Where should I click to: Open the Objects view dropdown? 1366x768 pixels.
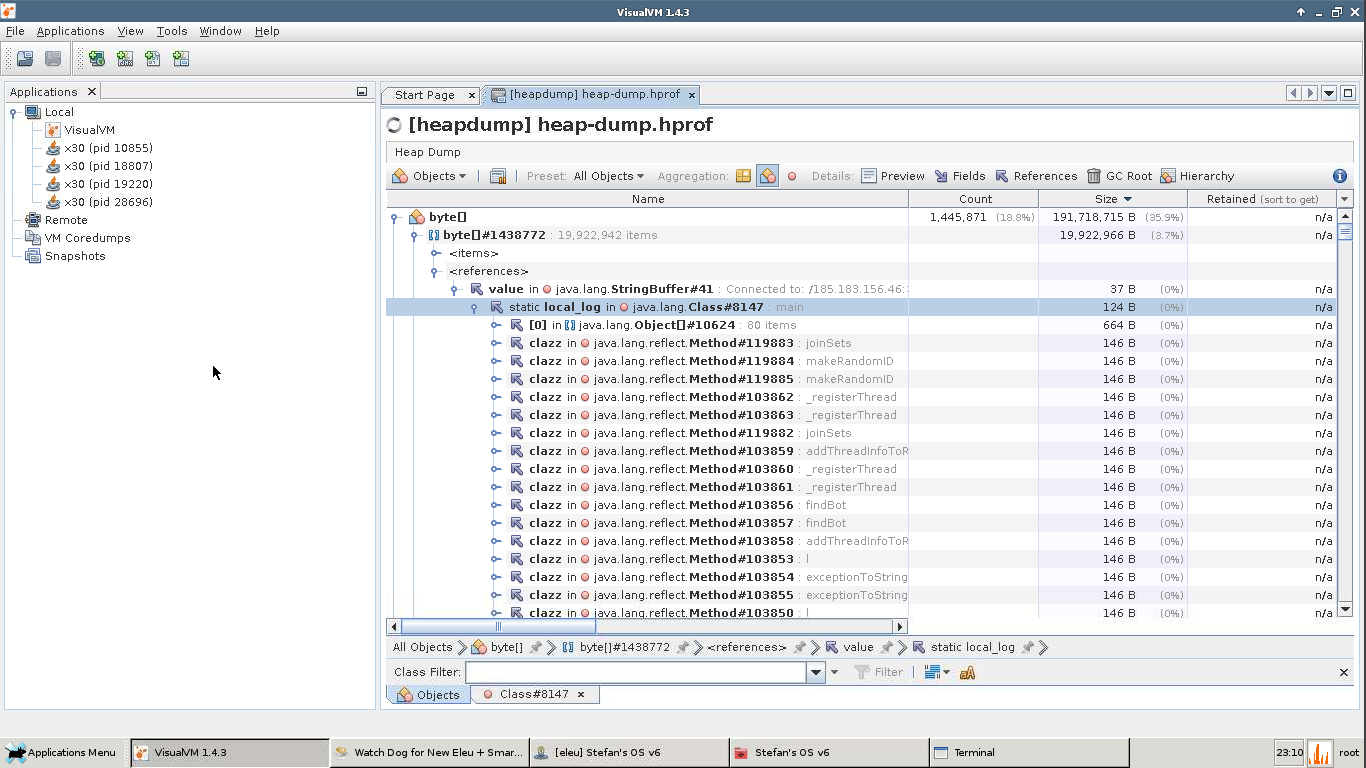[x=430, y=176]
